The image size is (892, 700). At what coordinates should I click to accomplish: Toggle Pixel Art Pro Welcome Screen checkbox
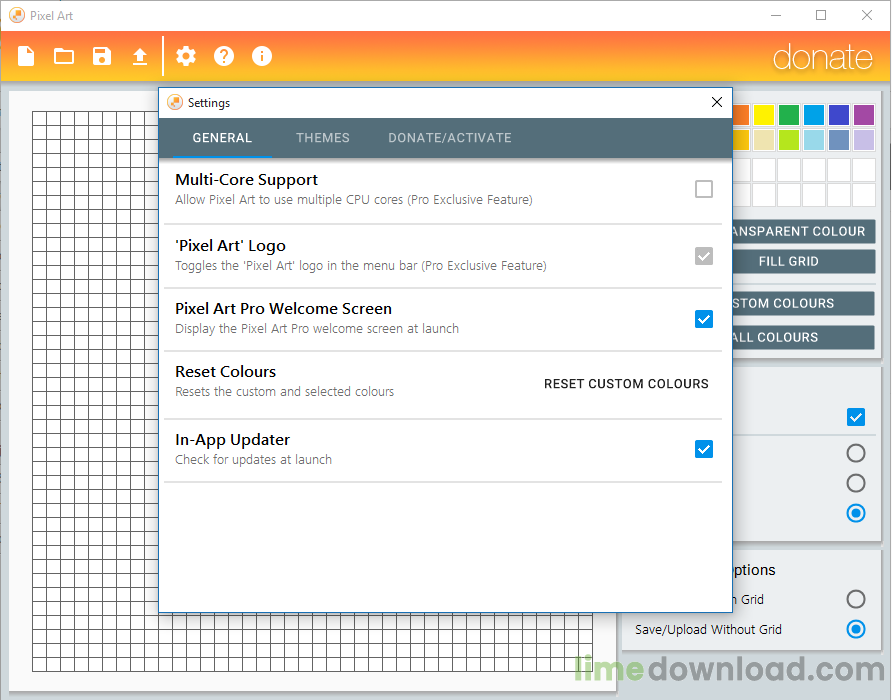pos(704,319)
